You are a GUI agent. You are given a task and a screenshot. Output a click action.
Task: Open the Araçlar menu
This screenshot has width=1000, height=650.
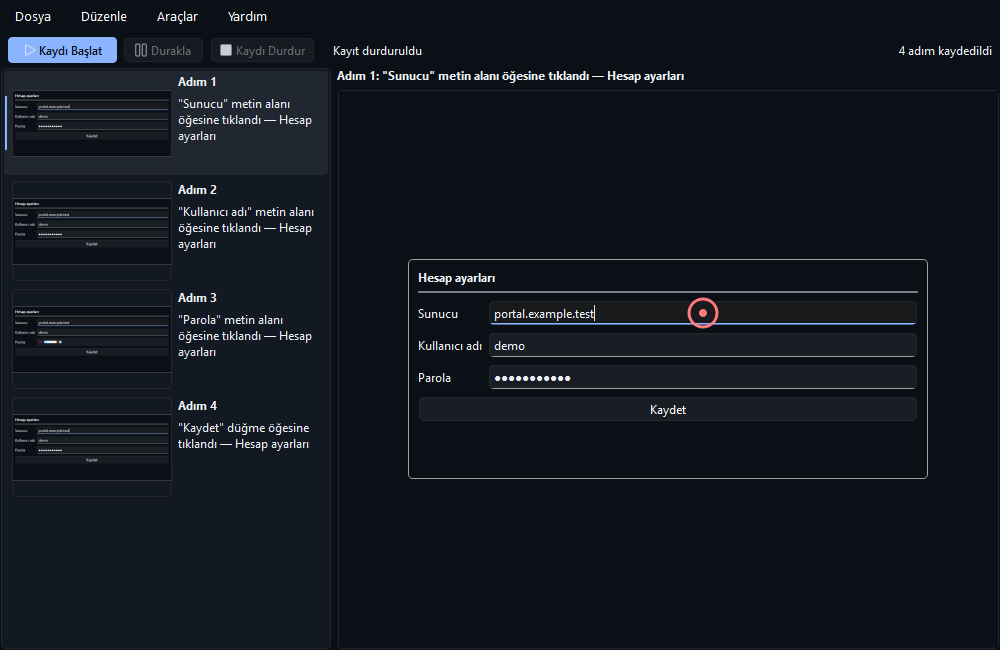(x=177, y=17)
